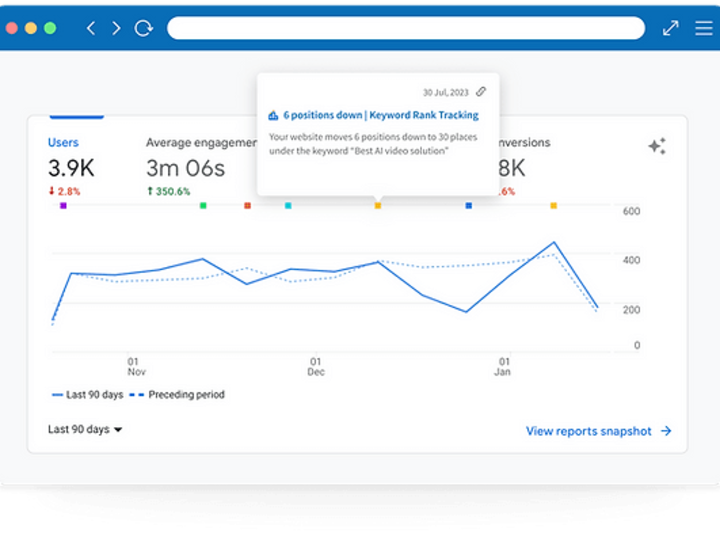Click the link icon beside 30 Jul, 2023
The image size is (720, 540).
(481, 92)
